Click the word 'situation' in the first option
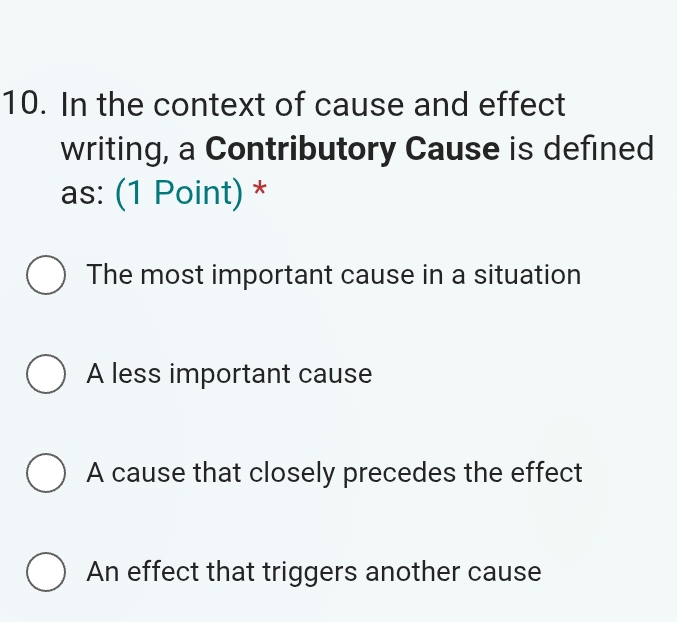This screenshot has height=644, width=677. (529, 275)
